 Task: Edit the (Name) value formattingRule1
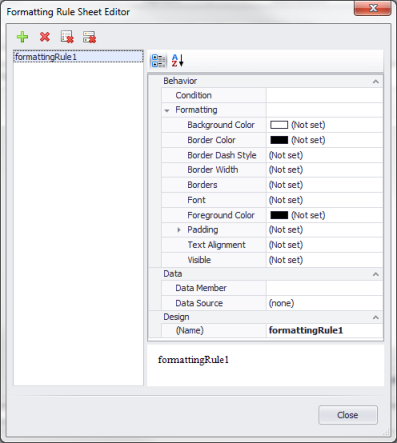point(324,330)
